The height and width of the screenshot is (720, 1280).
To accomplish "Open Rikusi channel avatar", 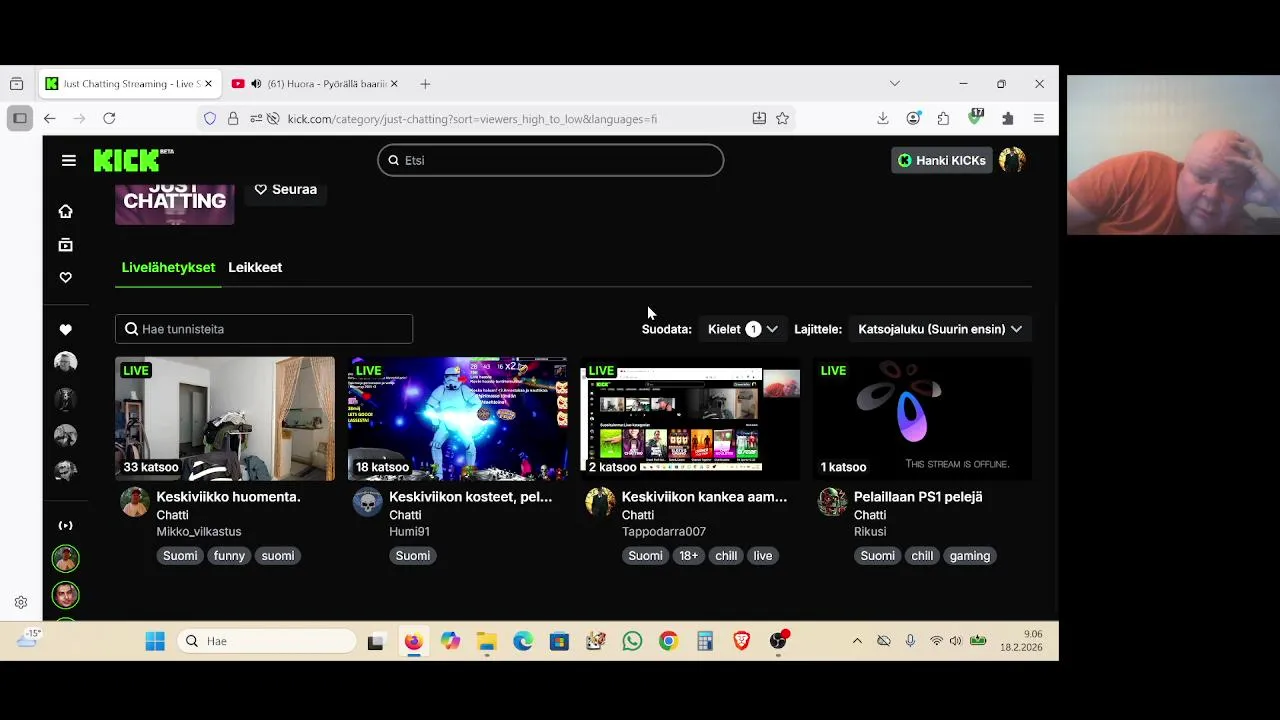I will pos(832,502).
